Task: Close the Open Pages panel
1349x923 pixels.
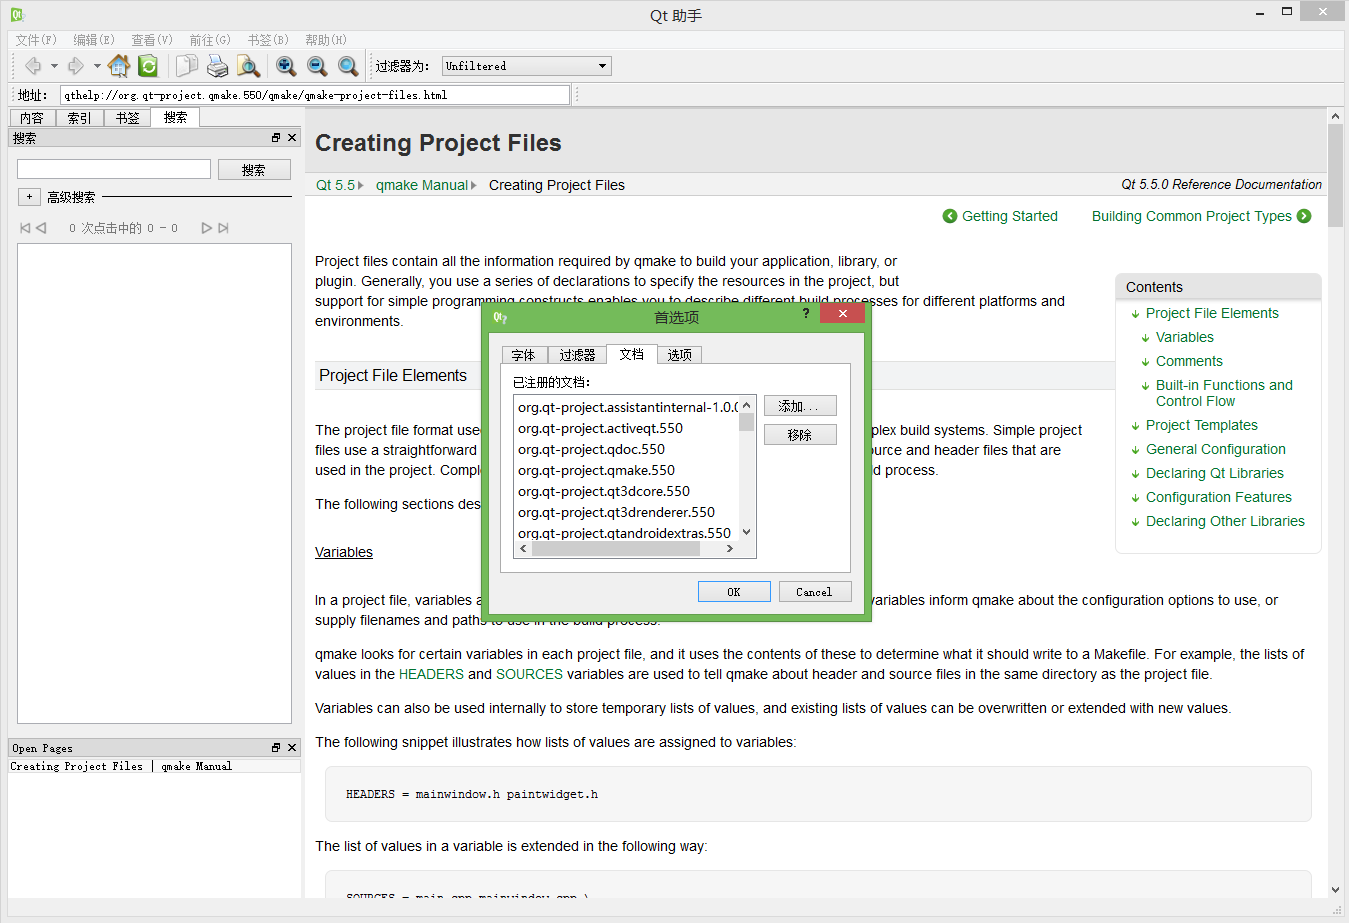Action: coord(292,748)
